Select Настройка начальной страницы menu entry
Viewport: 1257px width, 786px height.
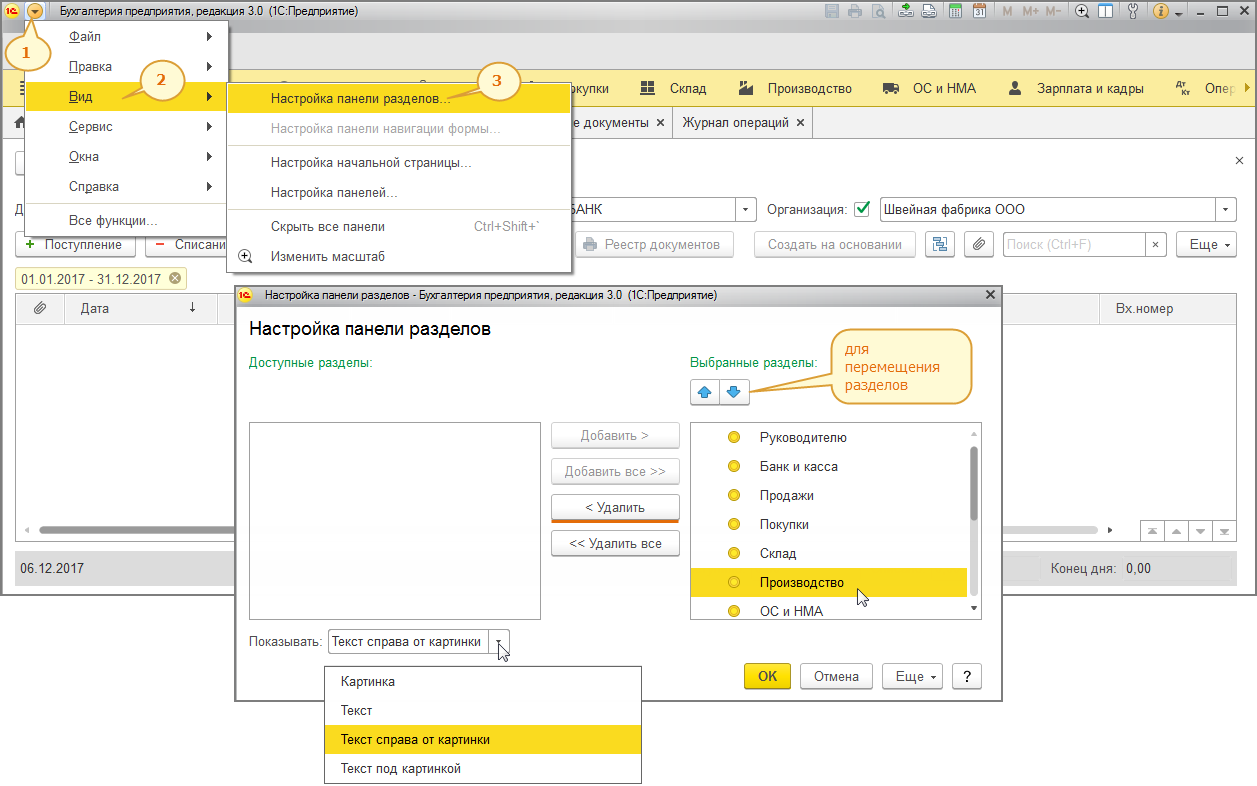point(400,162)
